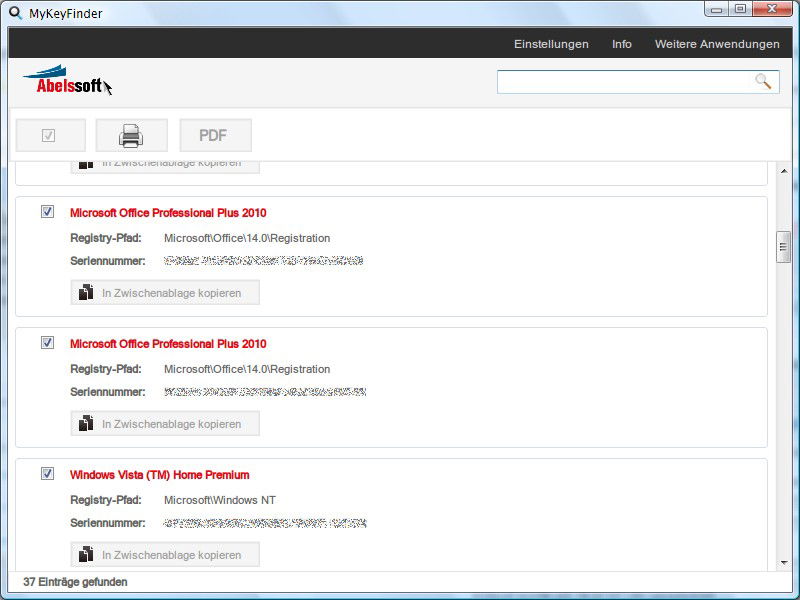Screen dimensions: 800x600
Task: Uncheck Windows Vista Home Premium entry
Action: click(x=47, y=473)
